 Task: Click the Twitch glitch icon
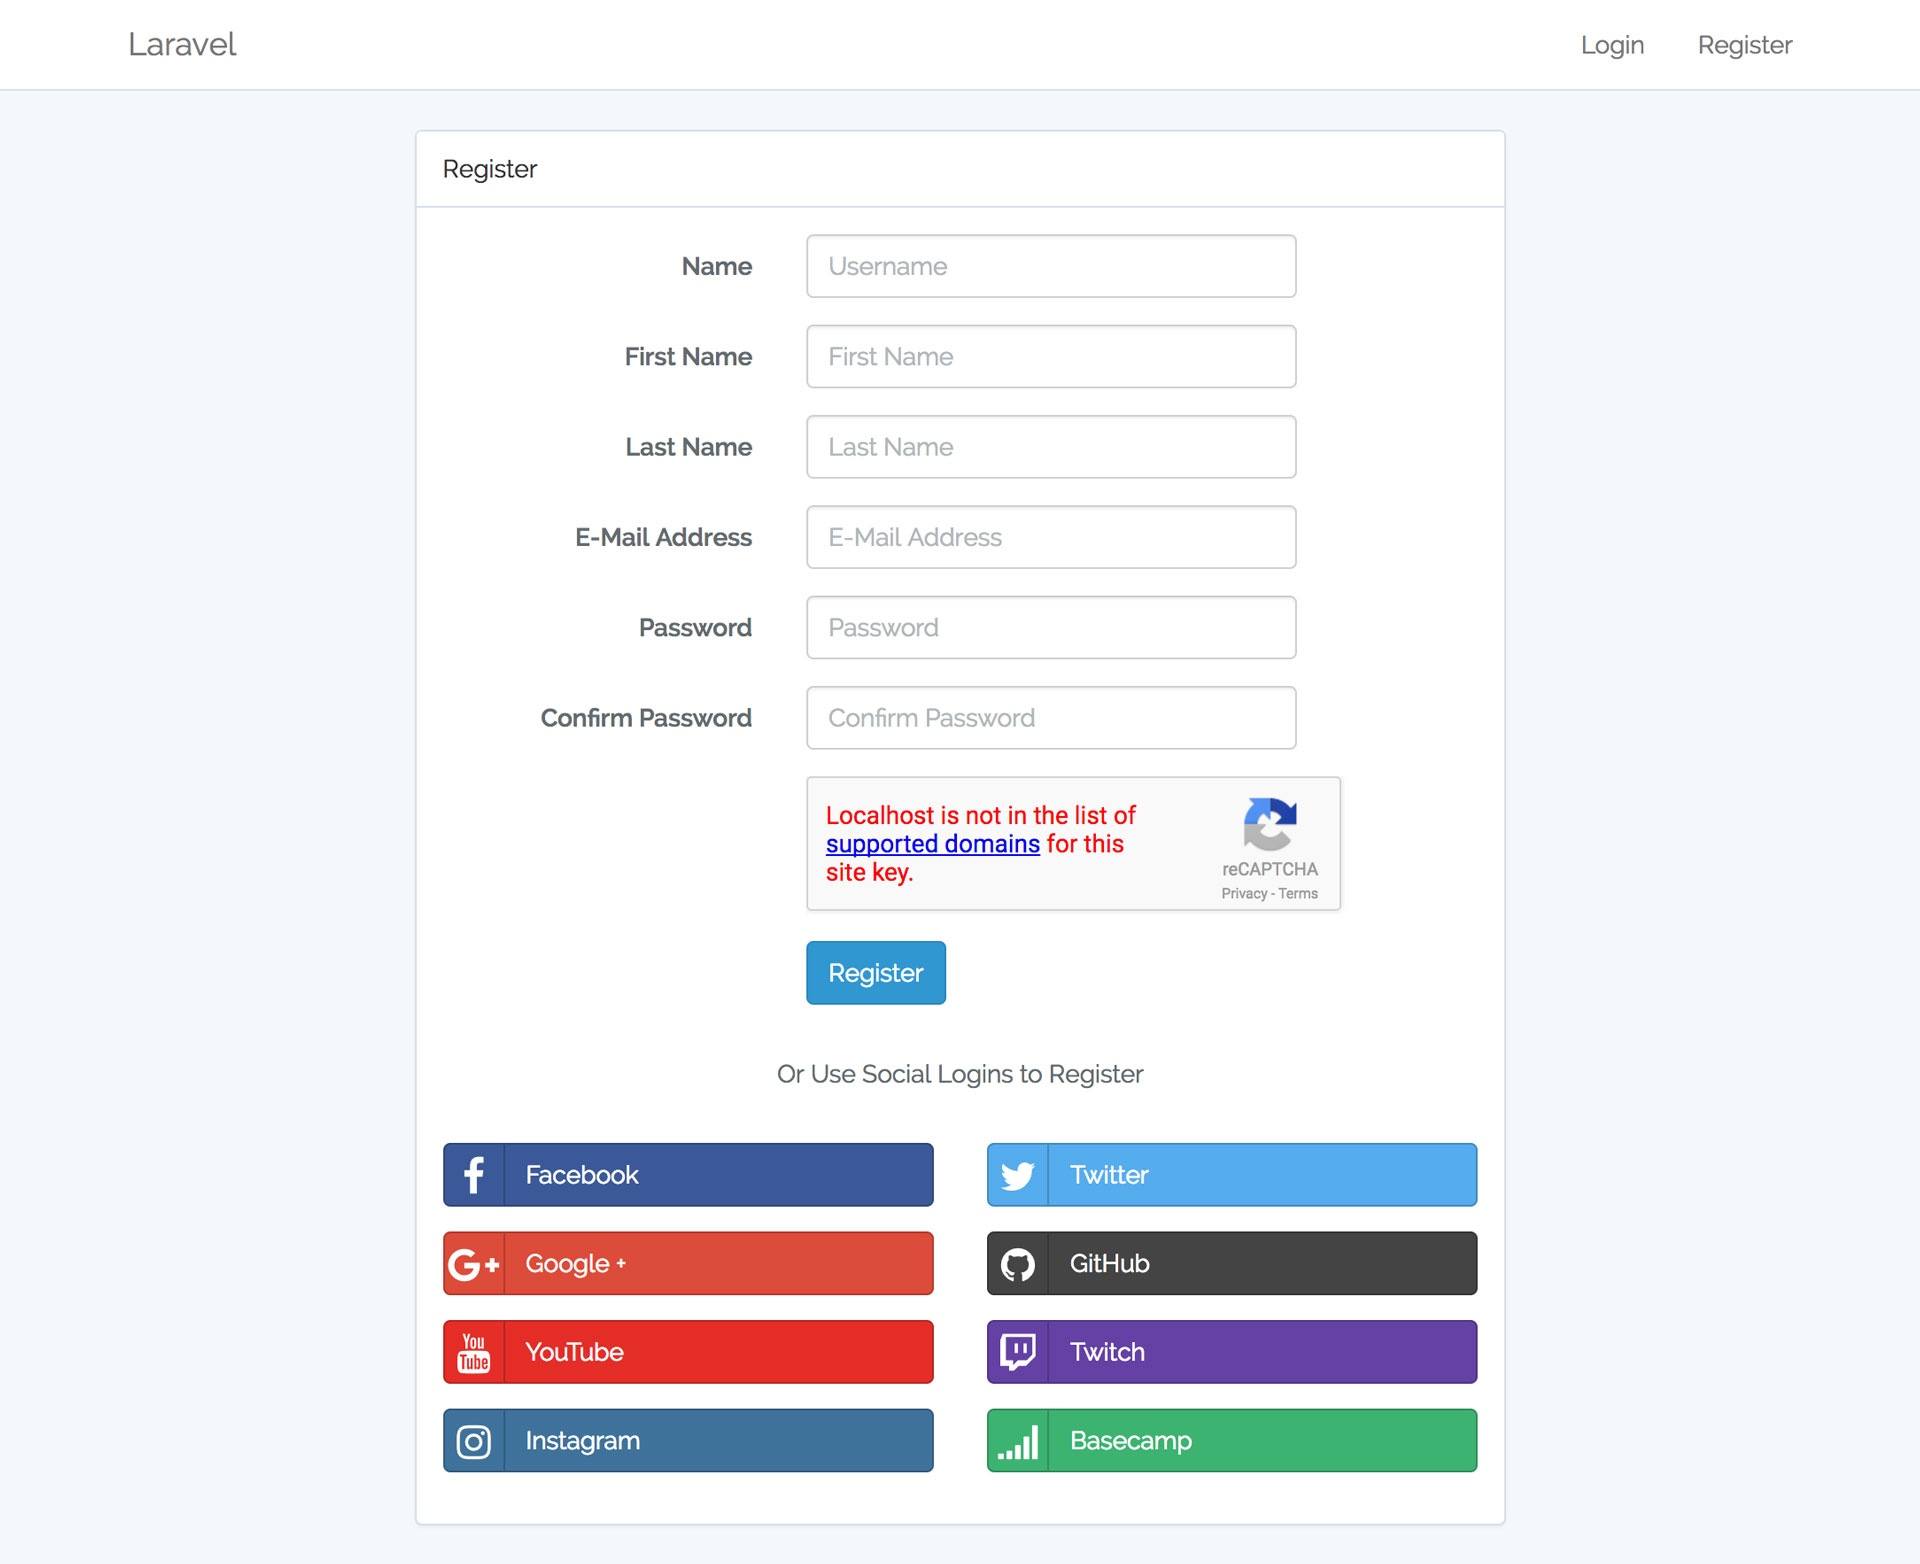[x=1019, y=1352]
